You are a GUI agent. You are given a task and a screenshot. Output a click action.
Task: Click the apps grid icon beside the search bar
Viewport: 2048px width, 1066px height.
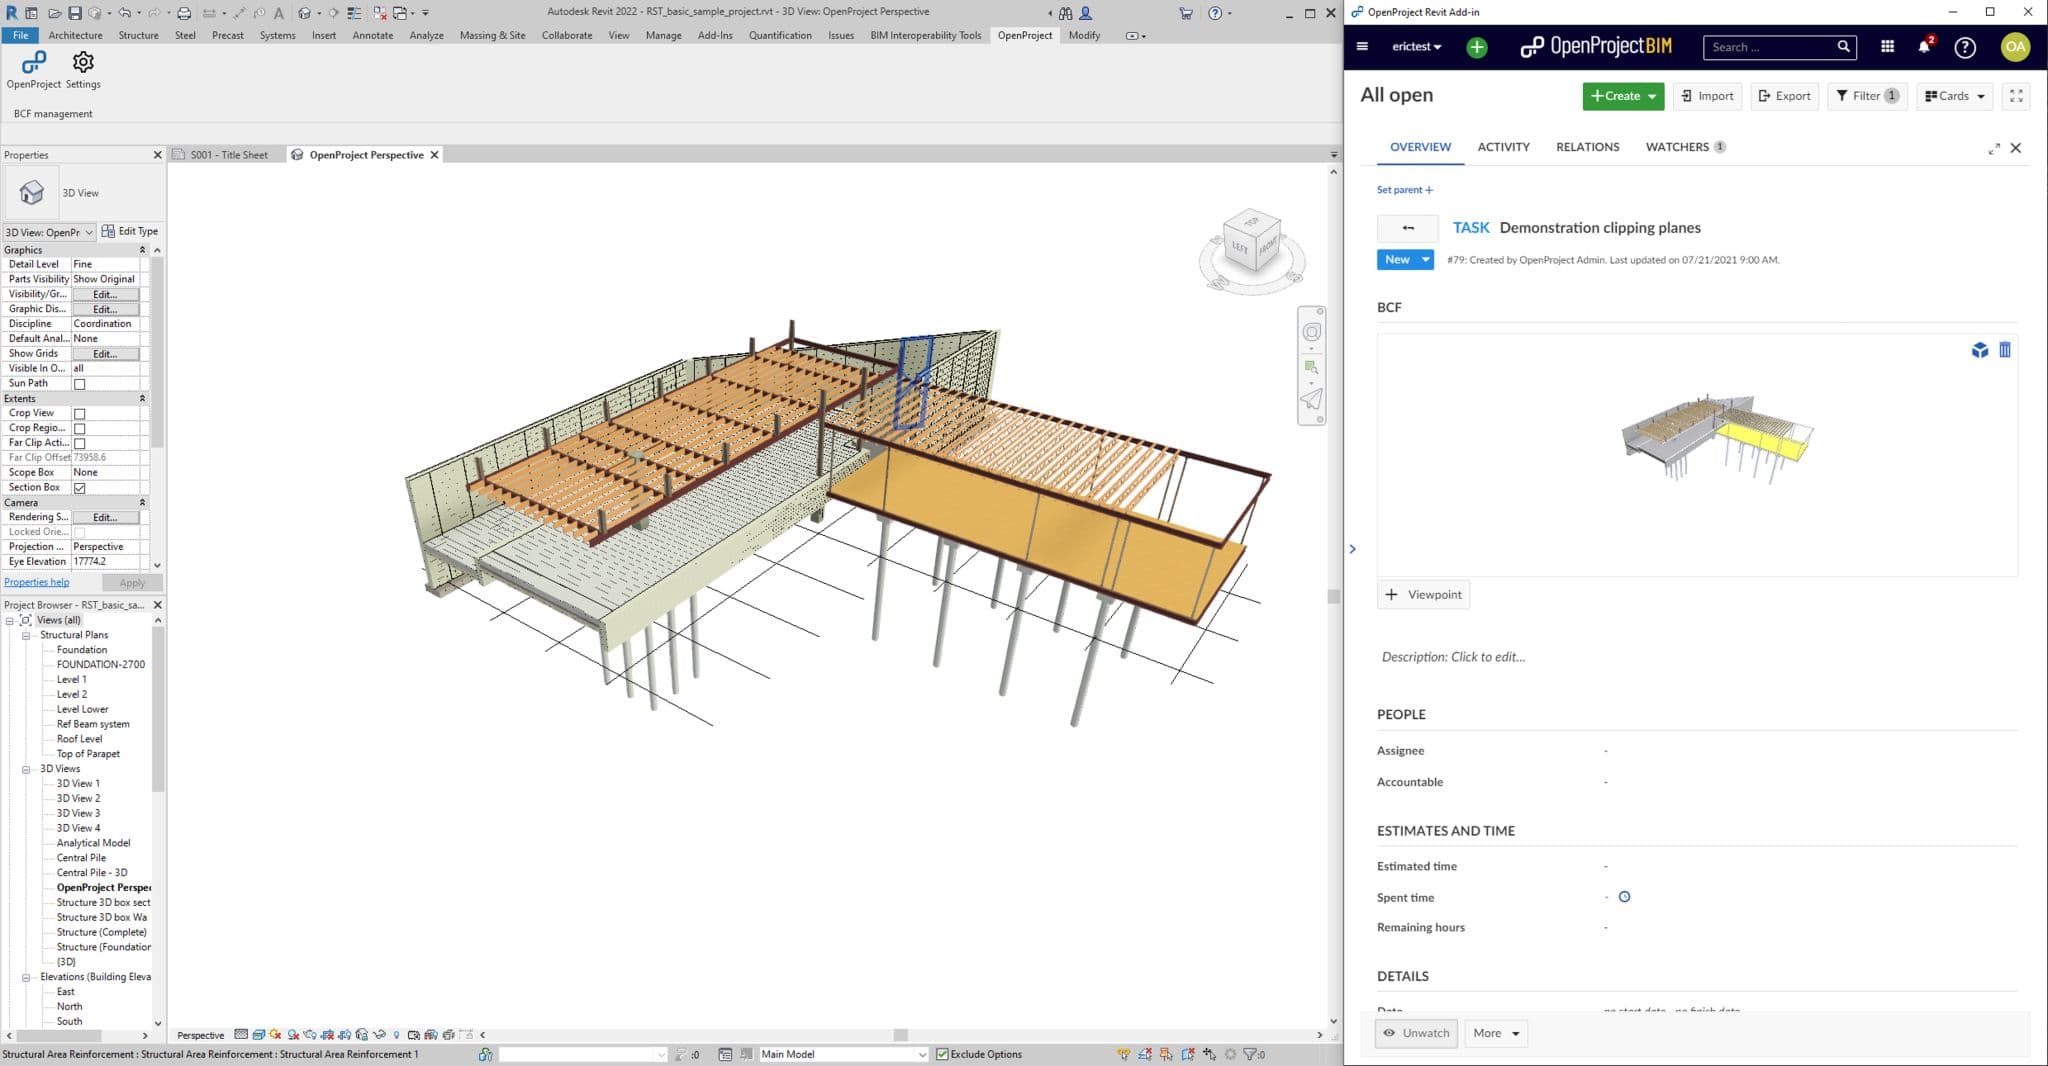[1886, 46]
